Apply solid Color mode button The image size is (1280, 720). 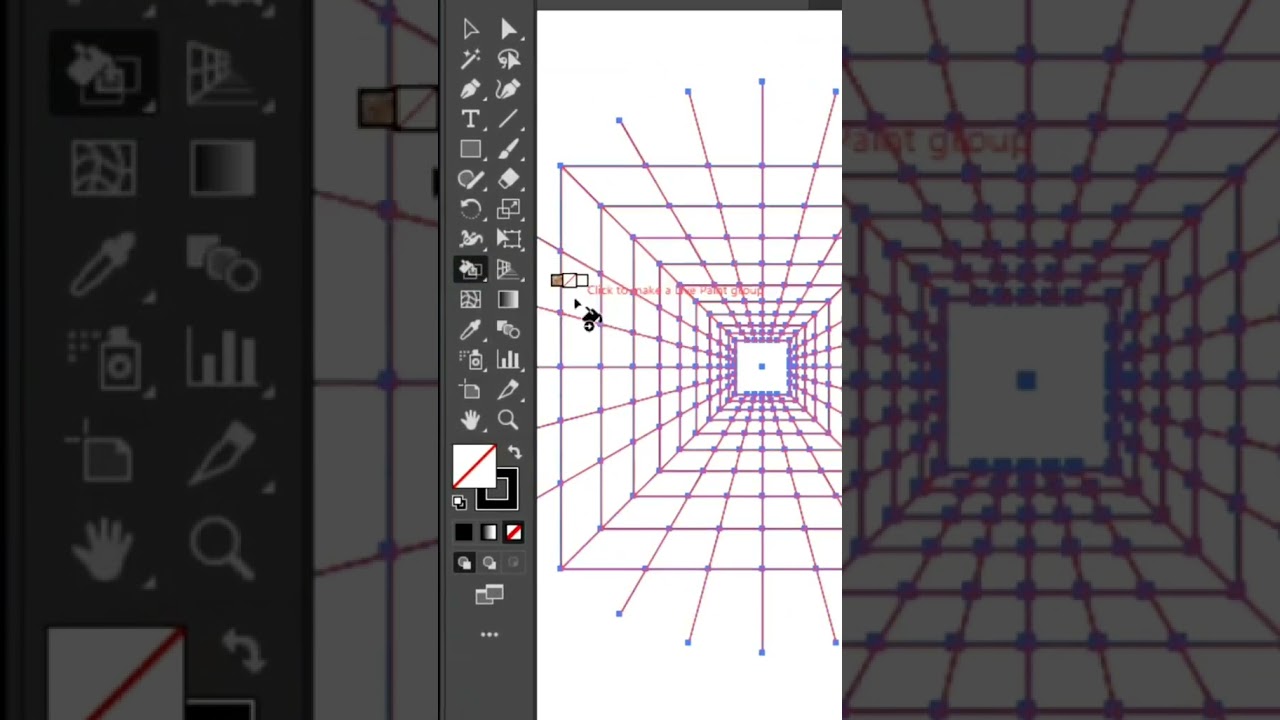(464, 533)
